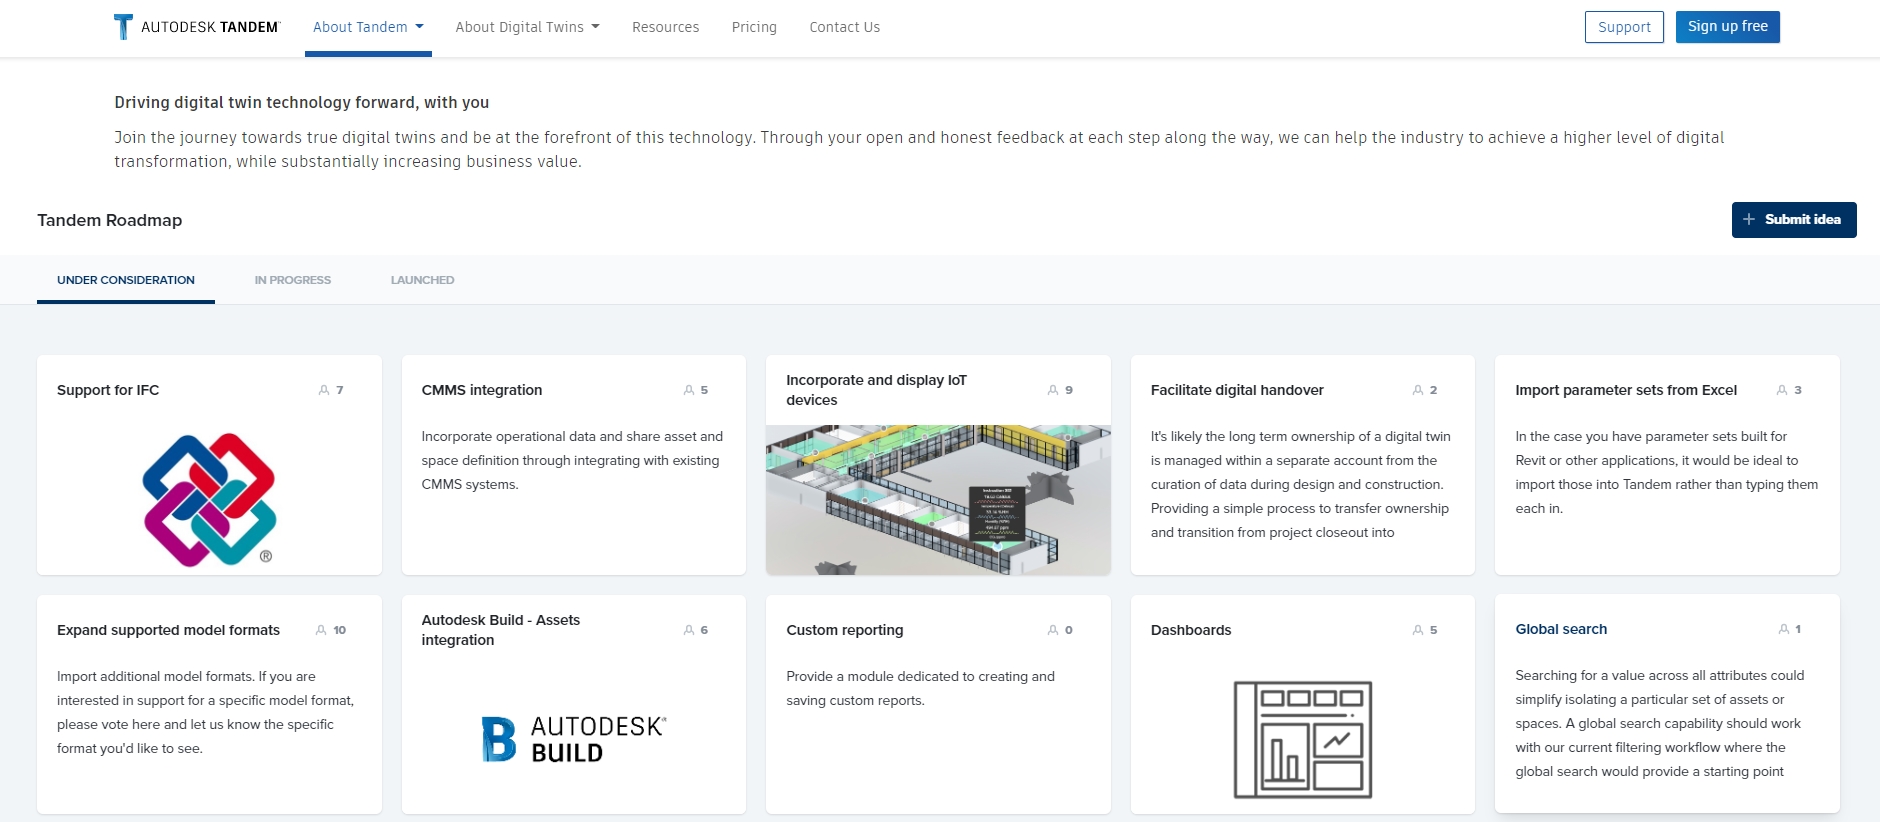The height and width of the screenshot is (822, 1880).
Task: Expand the About Tandem dropdown menu
Action: tap(368, 27)
